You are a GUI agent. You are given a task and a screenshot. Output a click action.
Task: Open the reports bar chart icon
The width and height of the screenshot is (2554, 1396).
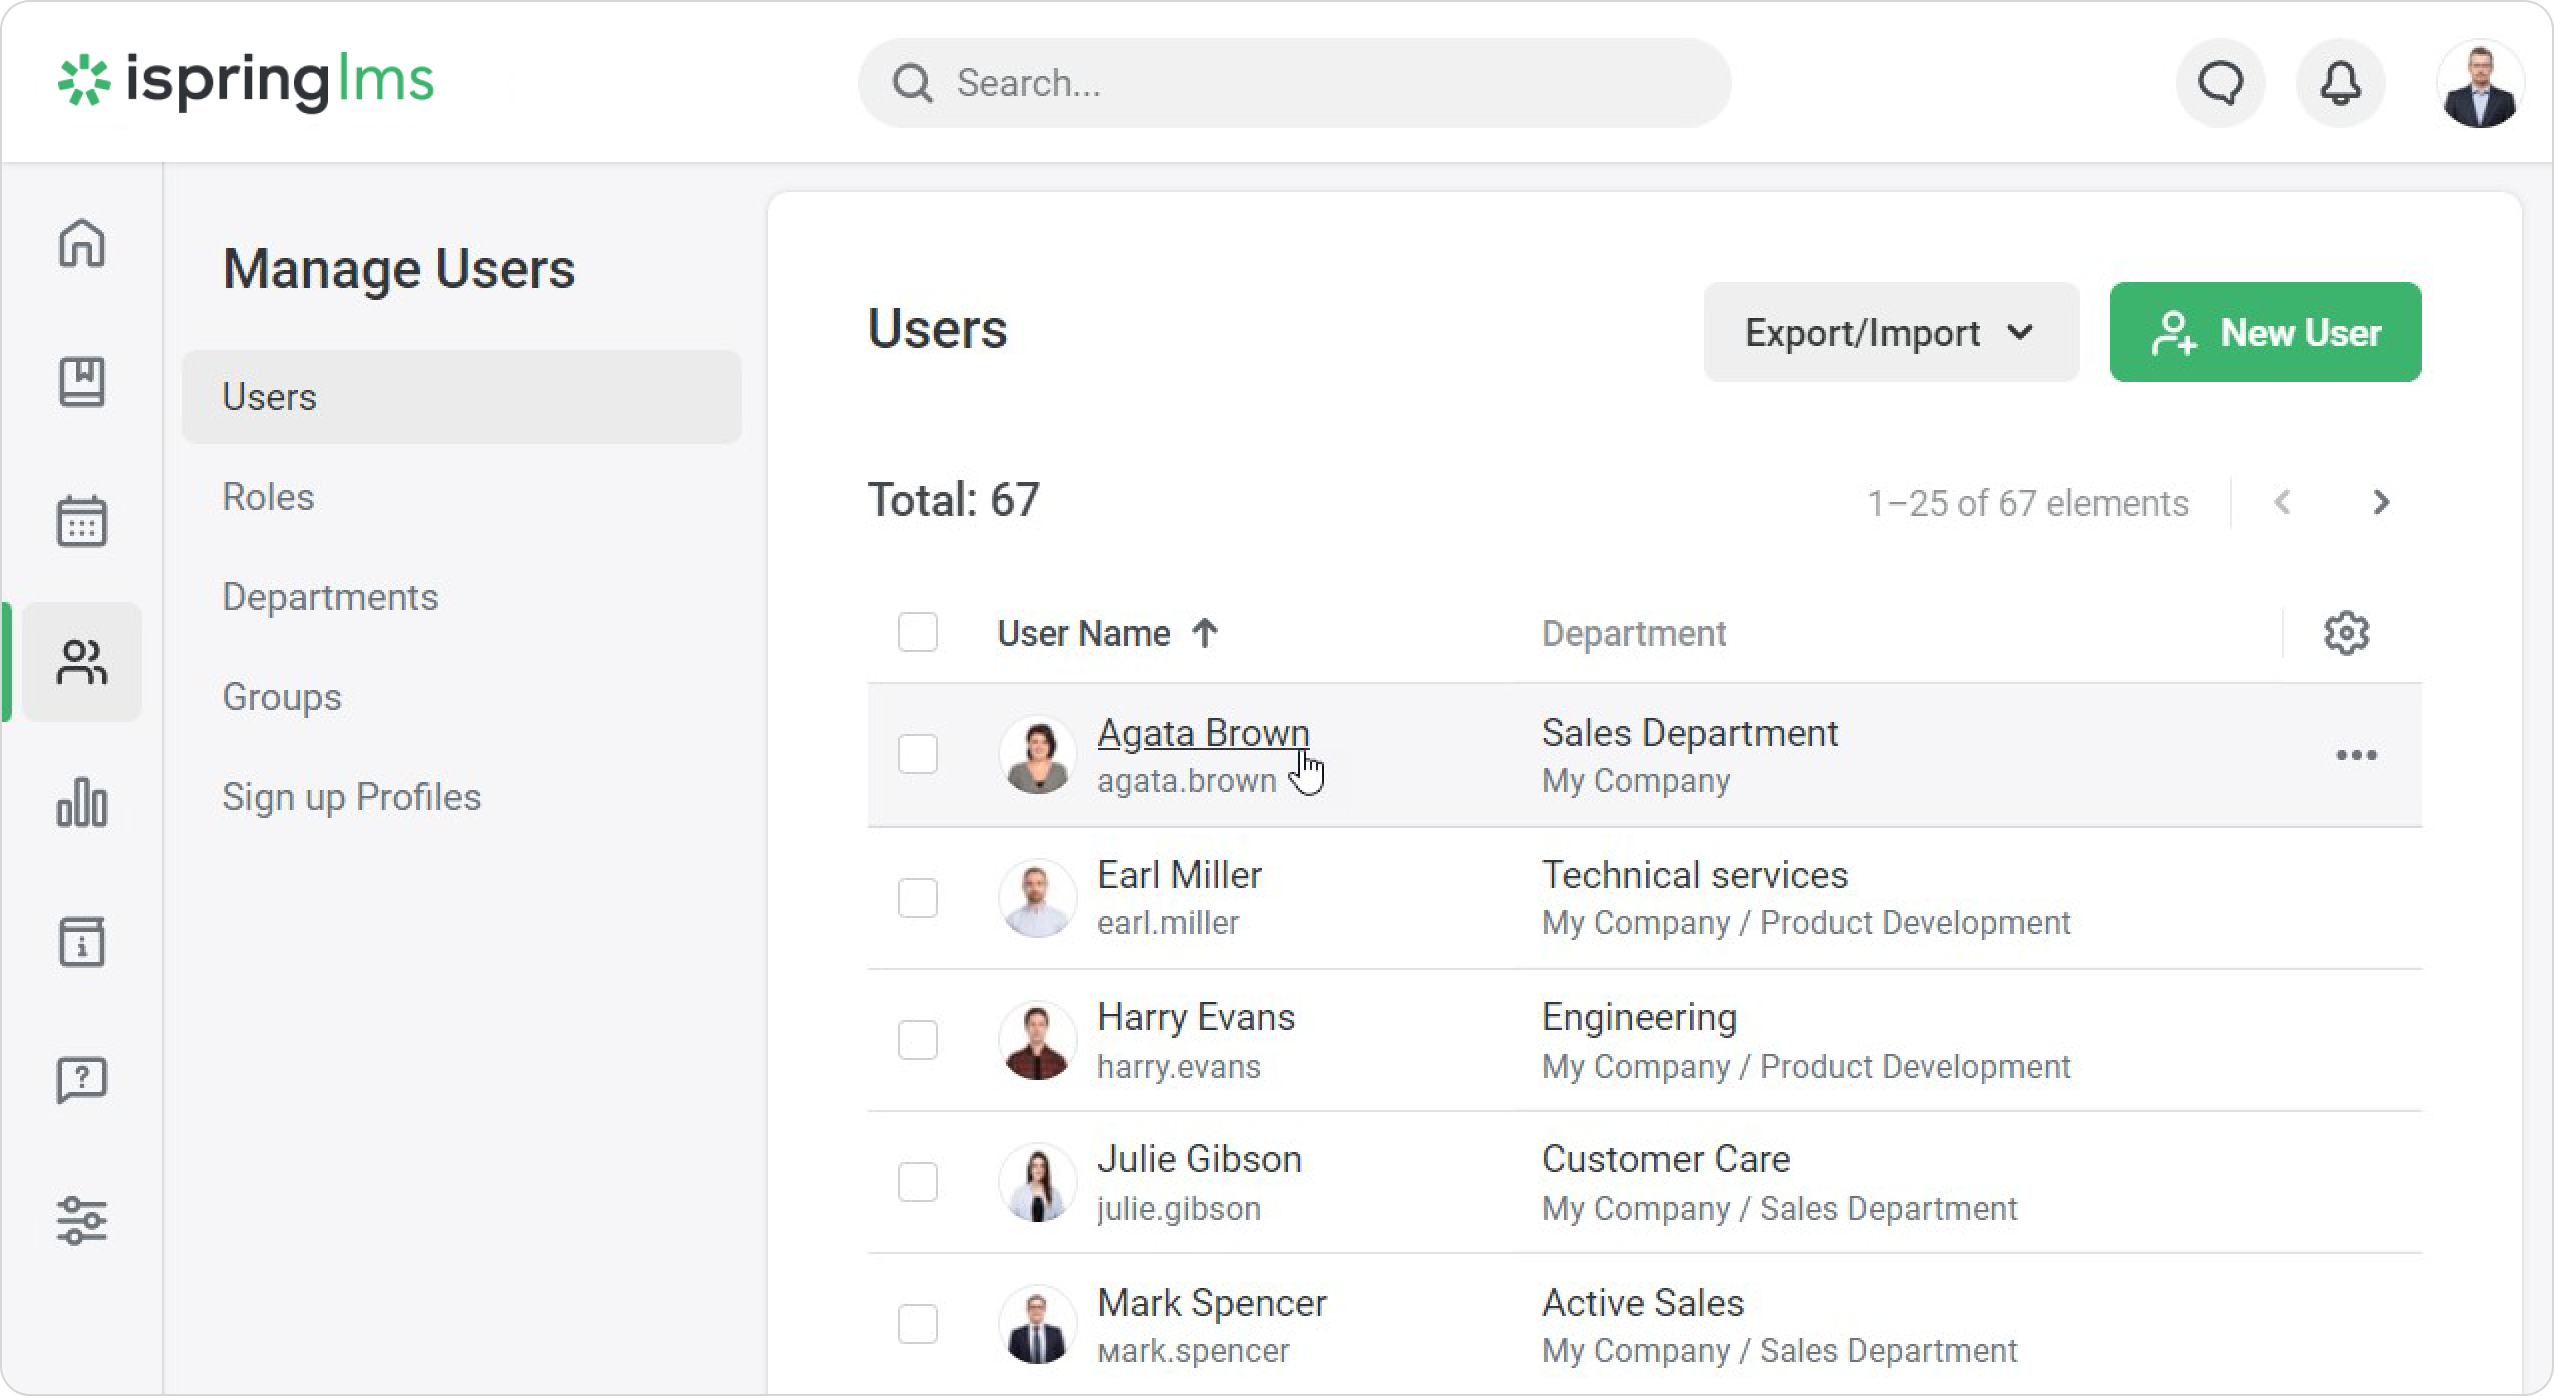point(81,802)
